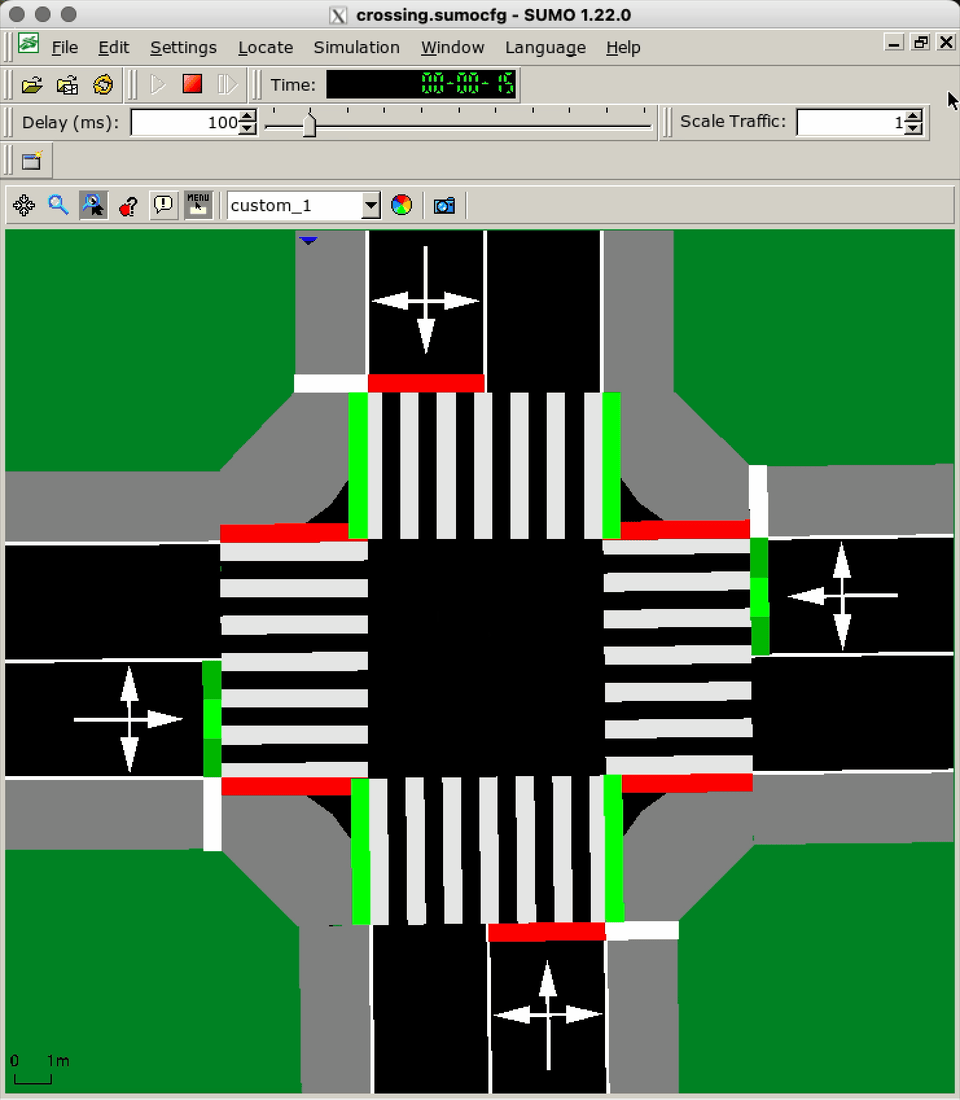Viewport: 960px width, 1100px height.
Task: Toggle the tooltip speech bubble button
Action: pyautogui.click(x=163, y=206)
